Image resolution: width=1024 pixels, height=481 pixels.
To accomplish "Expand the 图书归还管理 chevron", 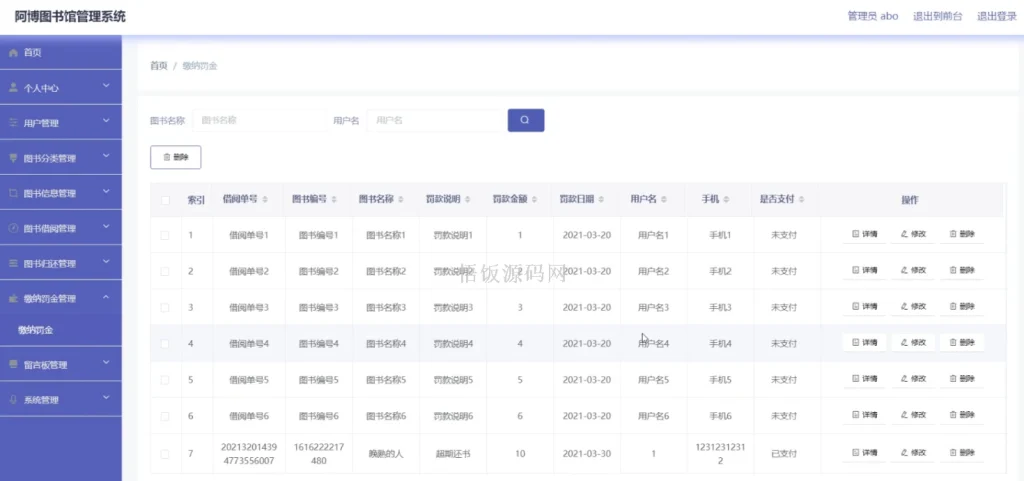I will pyautogui.click(x=106, y=262).
